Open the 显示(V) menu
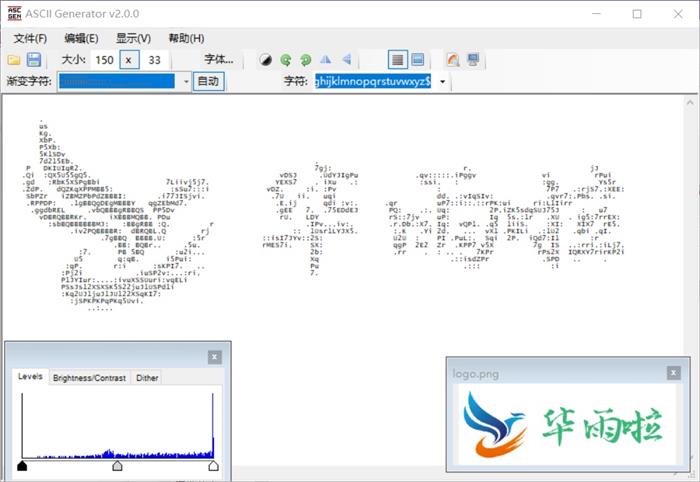Viewport: 700px width, 482px height. pos(133,38)
